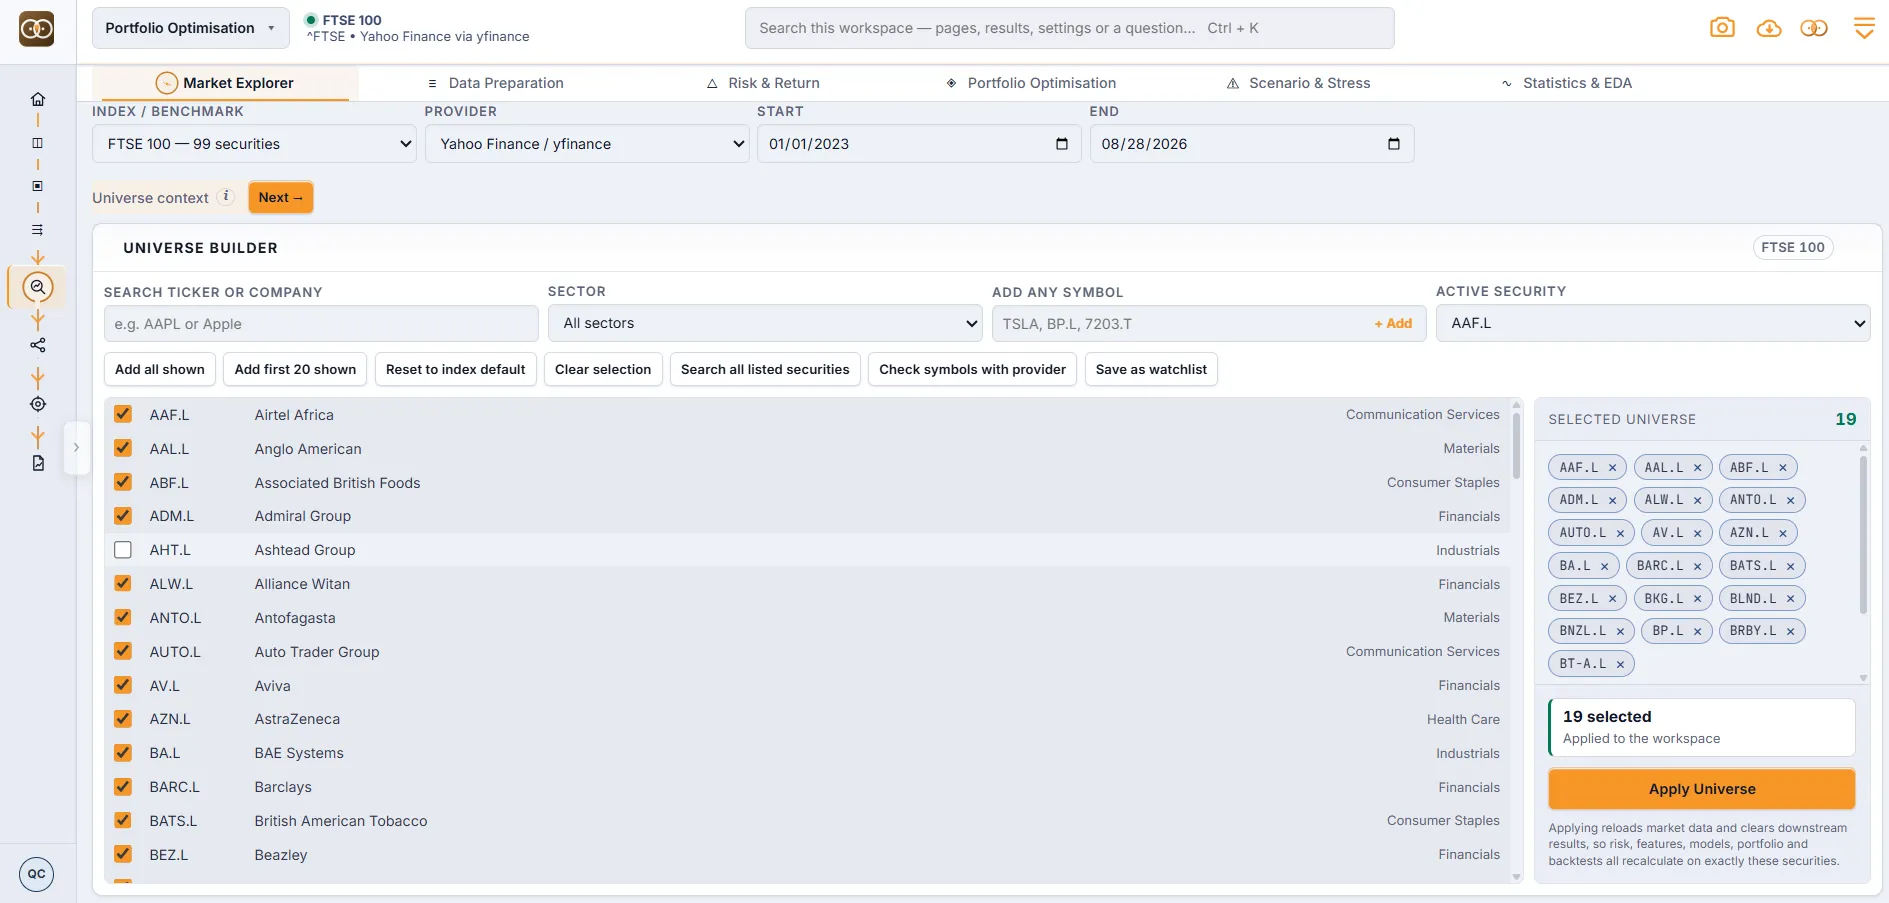The image size is (1889, 903).
Task: Uncheck the AZN.L AstraZeneca checkbox
Action: tap(123, 719)
